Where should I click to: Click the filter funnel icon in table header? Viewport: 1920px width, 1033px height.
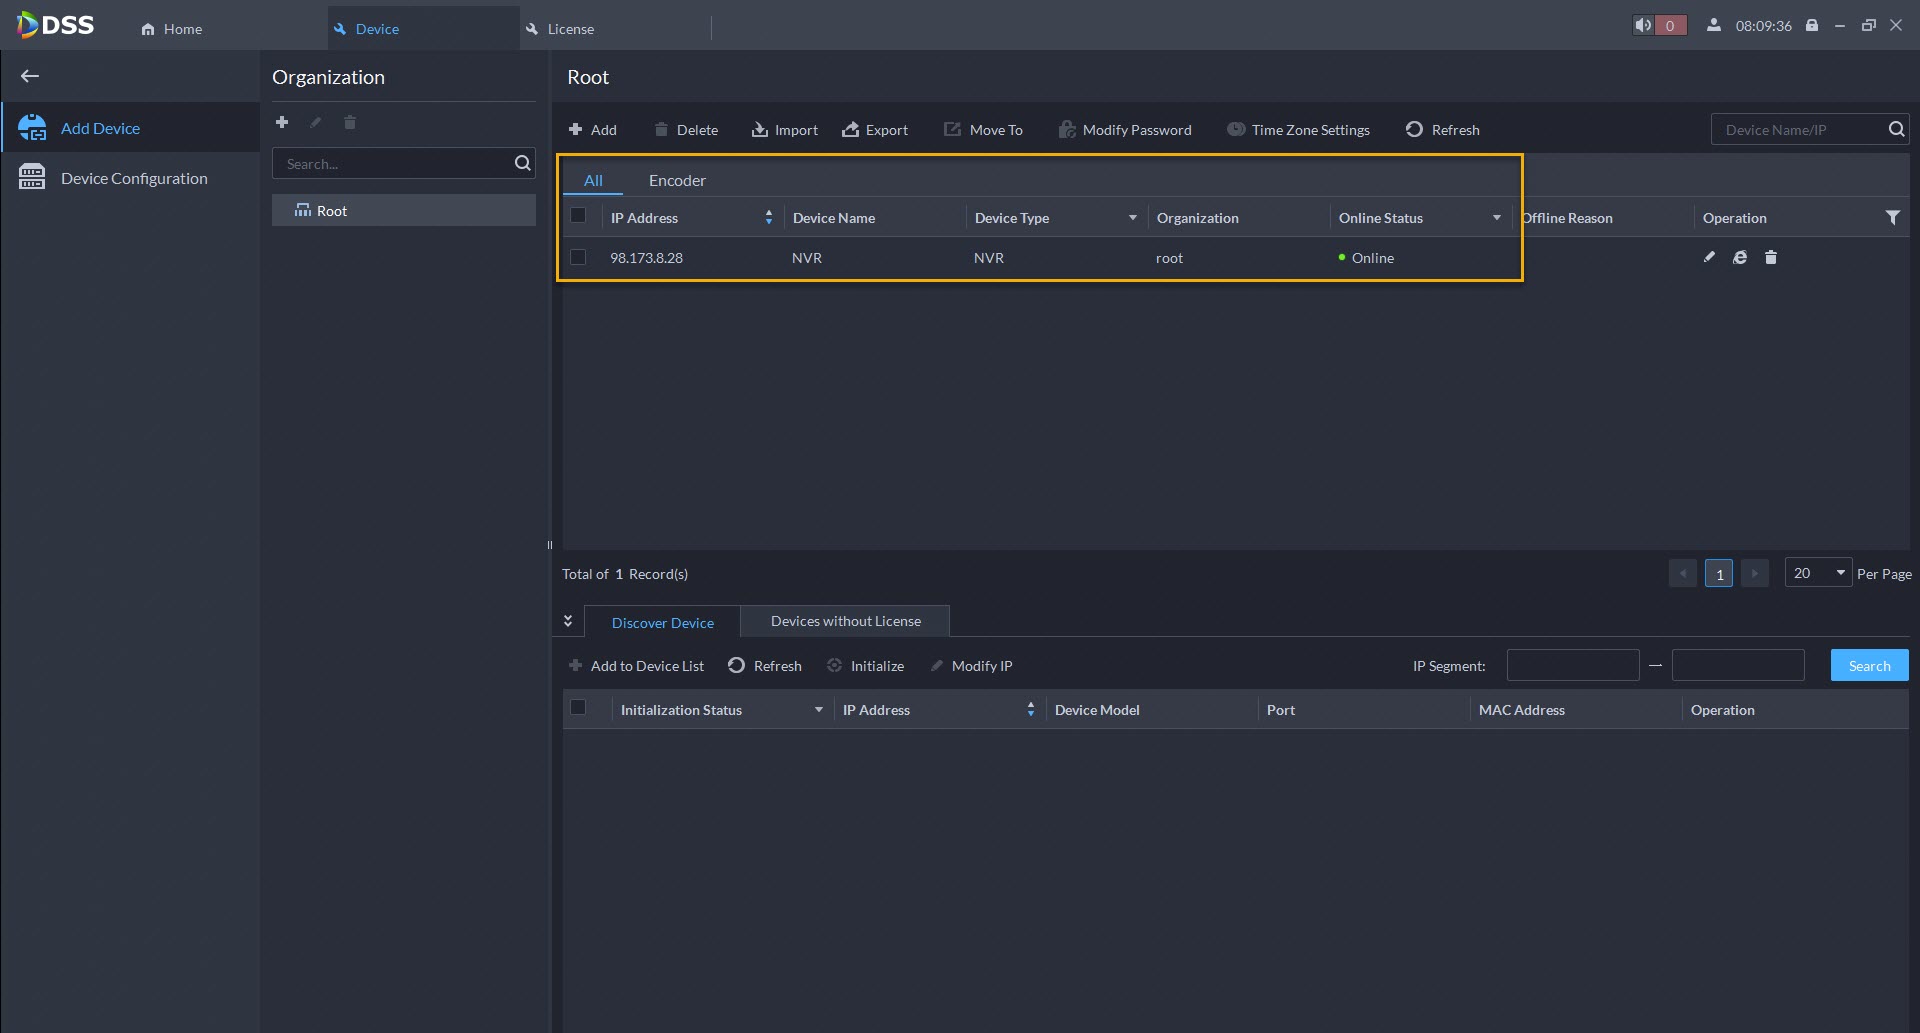[1892, 217]
